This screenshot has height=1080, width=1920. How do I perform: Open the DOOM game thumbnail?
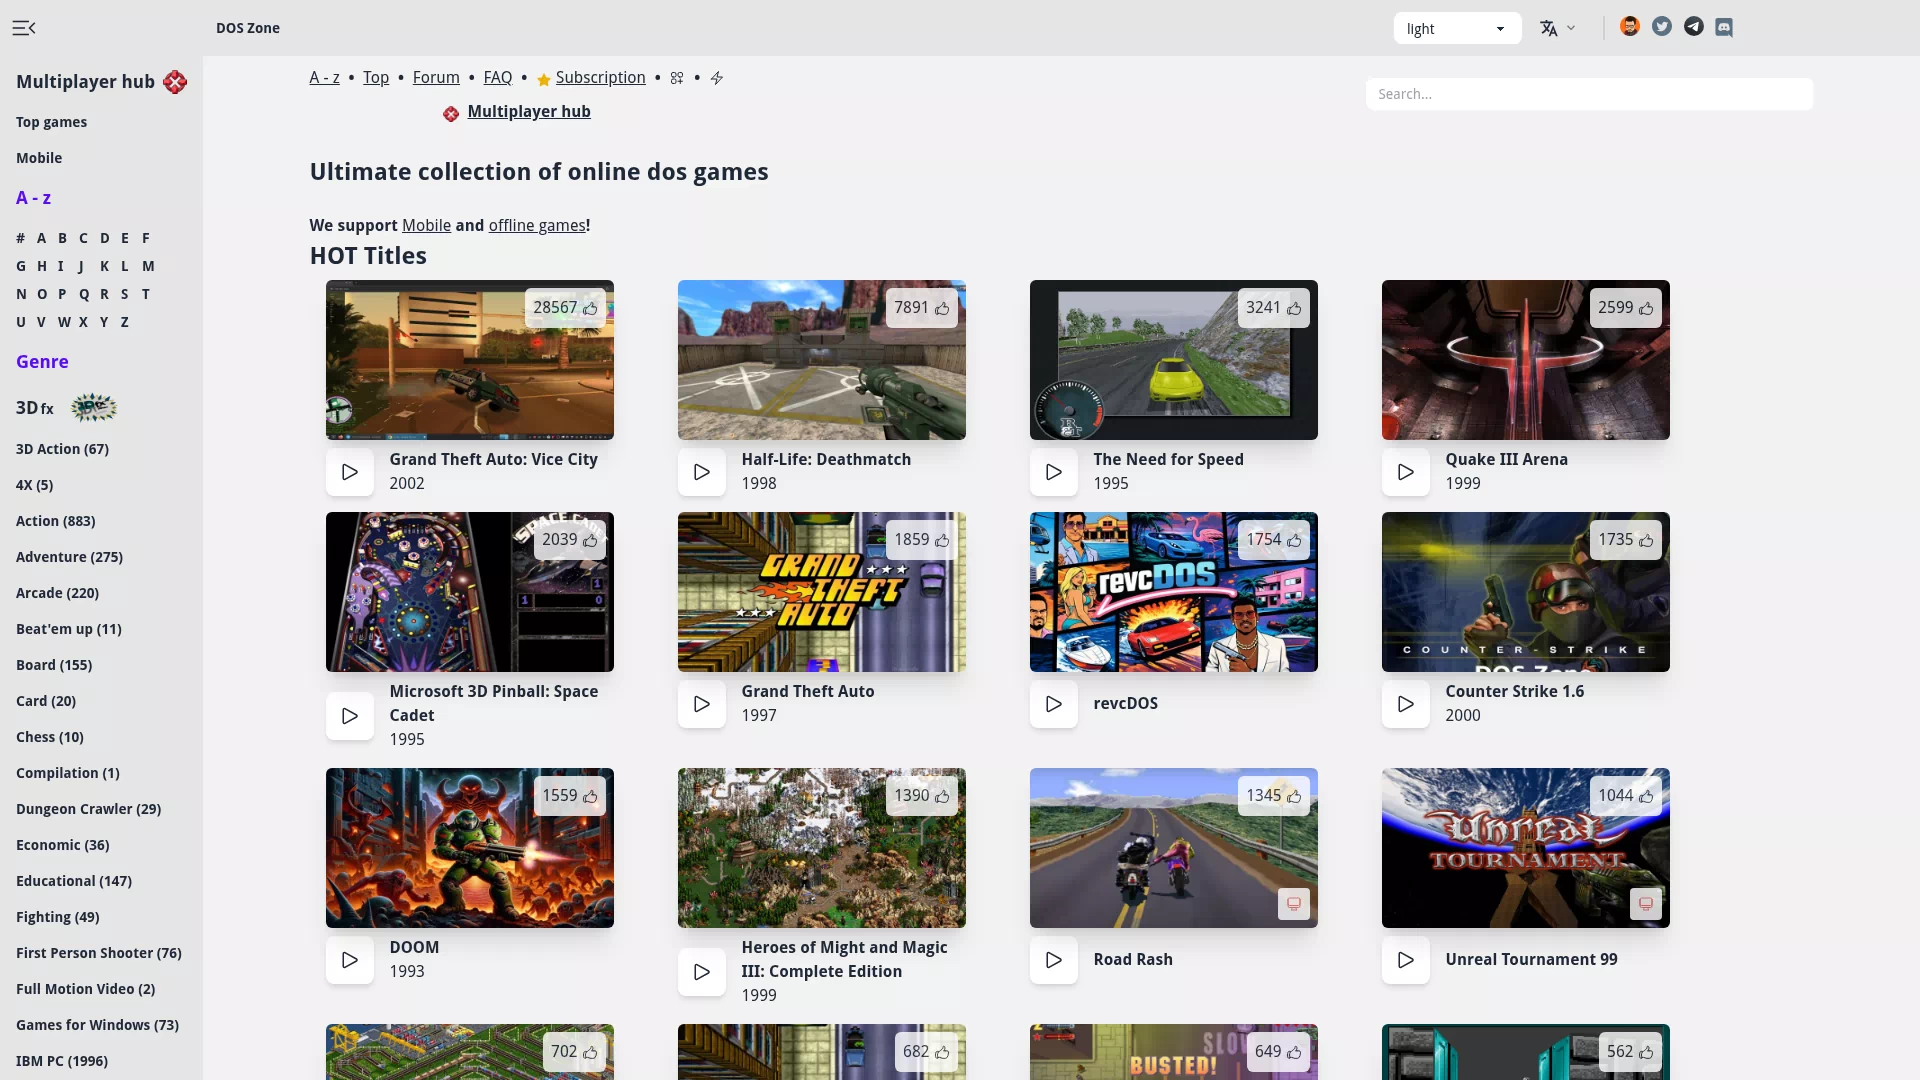point(470,848)
